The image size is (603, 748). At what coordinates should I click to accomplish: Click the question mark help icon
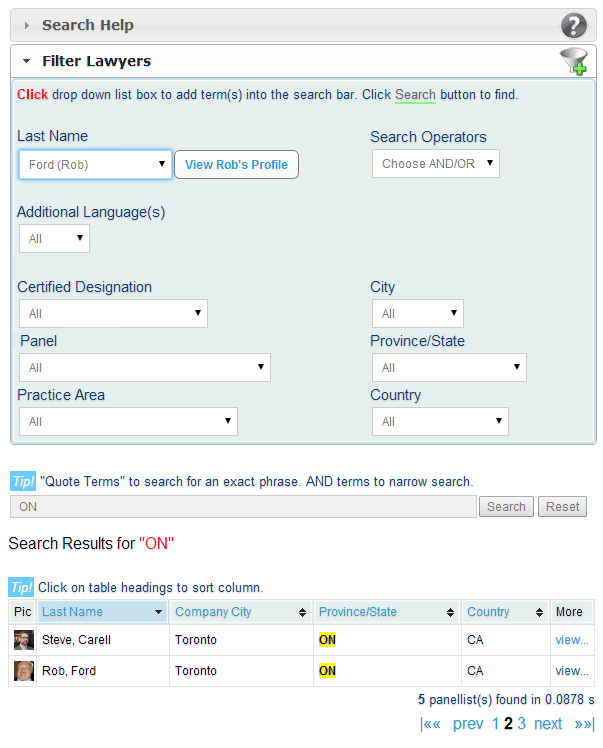pos(573,26)
